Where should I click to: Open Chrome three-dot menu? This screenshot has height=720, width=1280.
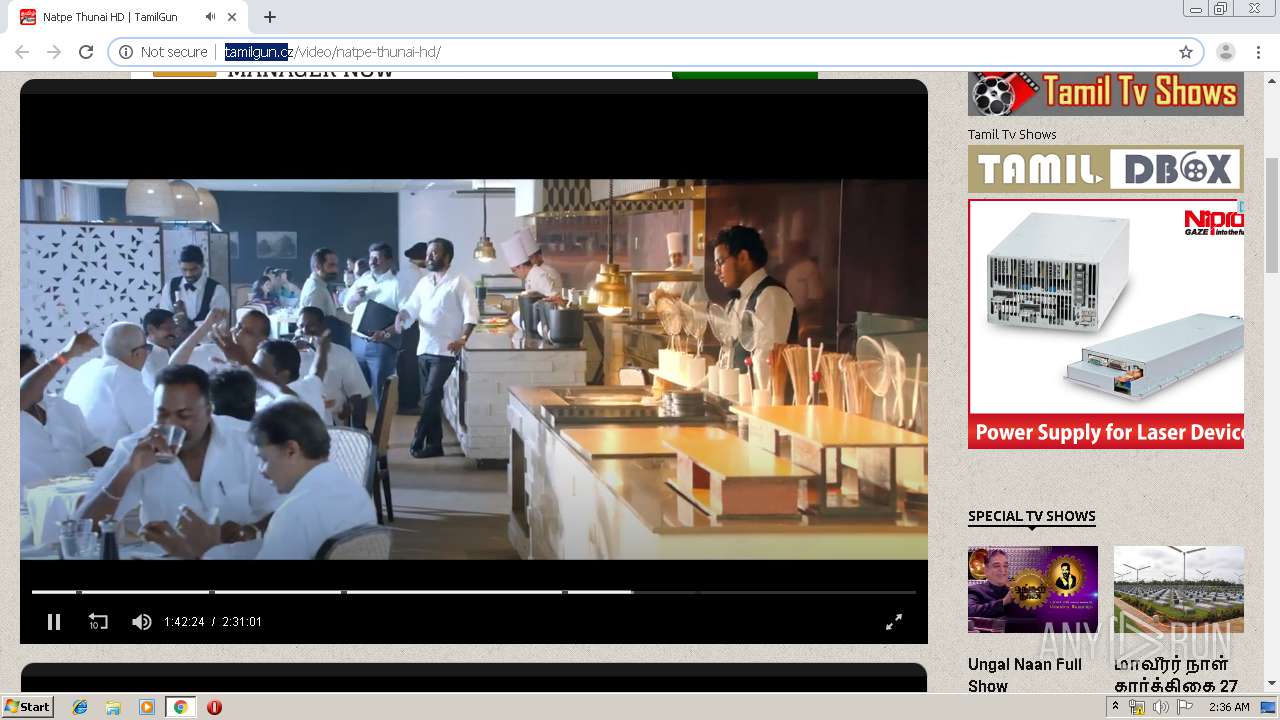1259,52
